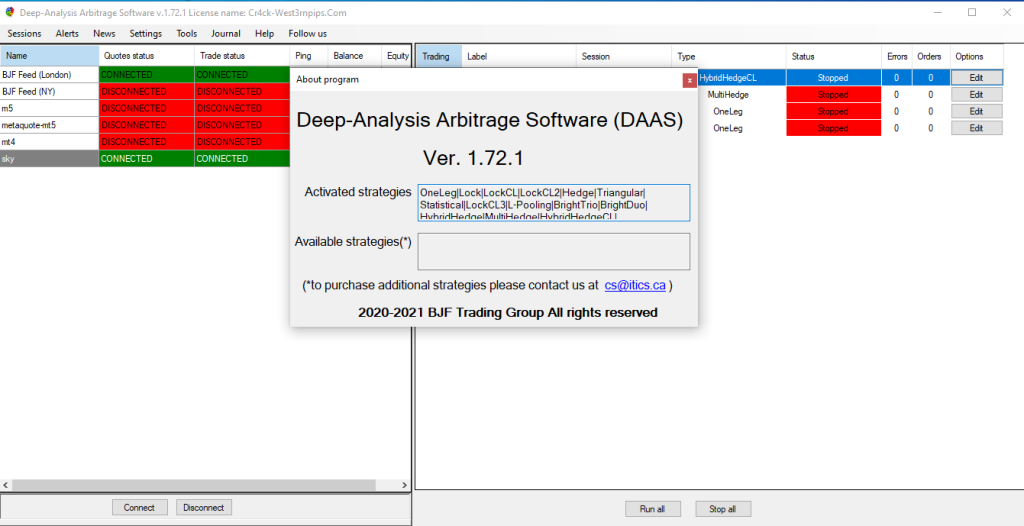Image resolution: width=1024 pixels, height=526 pixels.
Task: Click DISCONNECTED quotes status of mt4
Action: (147, 142)
